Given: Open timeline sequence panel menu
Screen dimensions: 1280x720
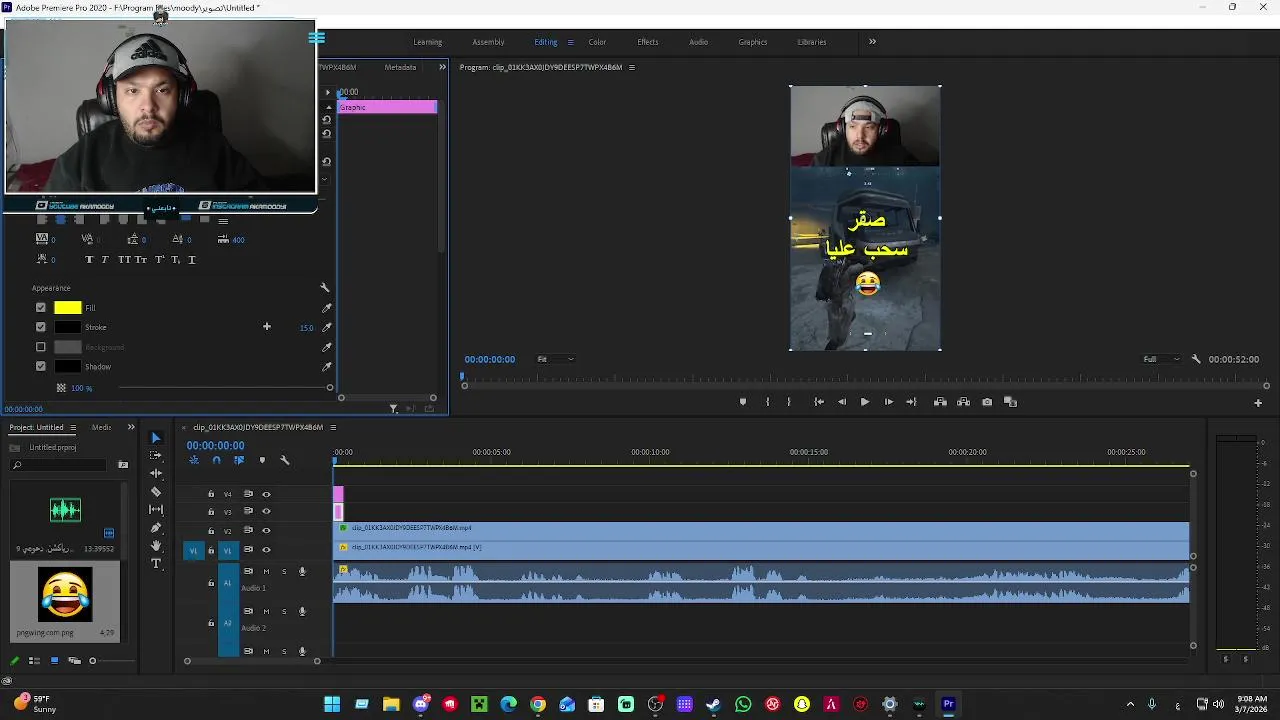Looking at the screenshot, I should pyautogui.click(x=333, y=427).
